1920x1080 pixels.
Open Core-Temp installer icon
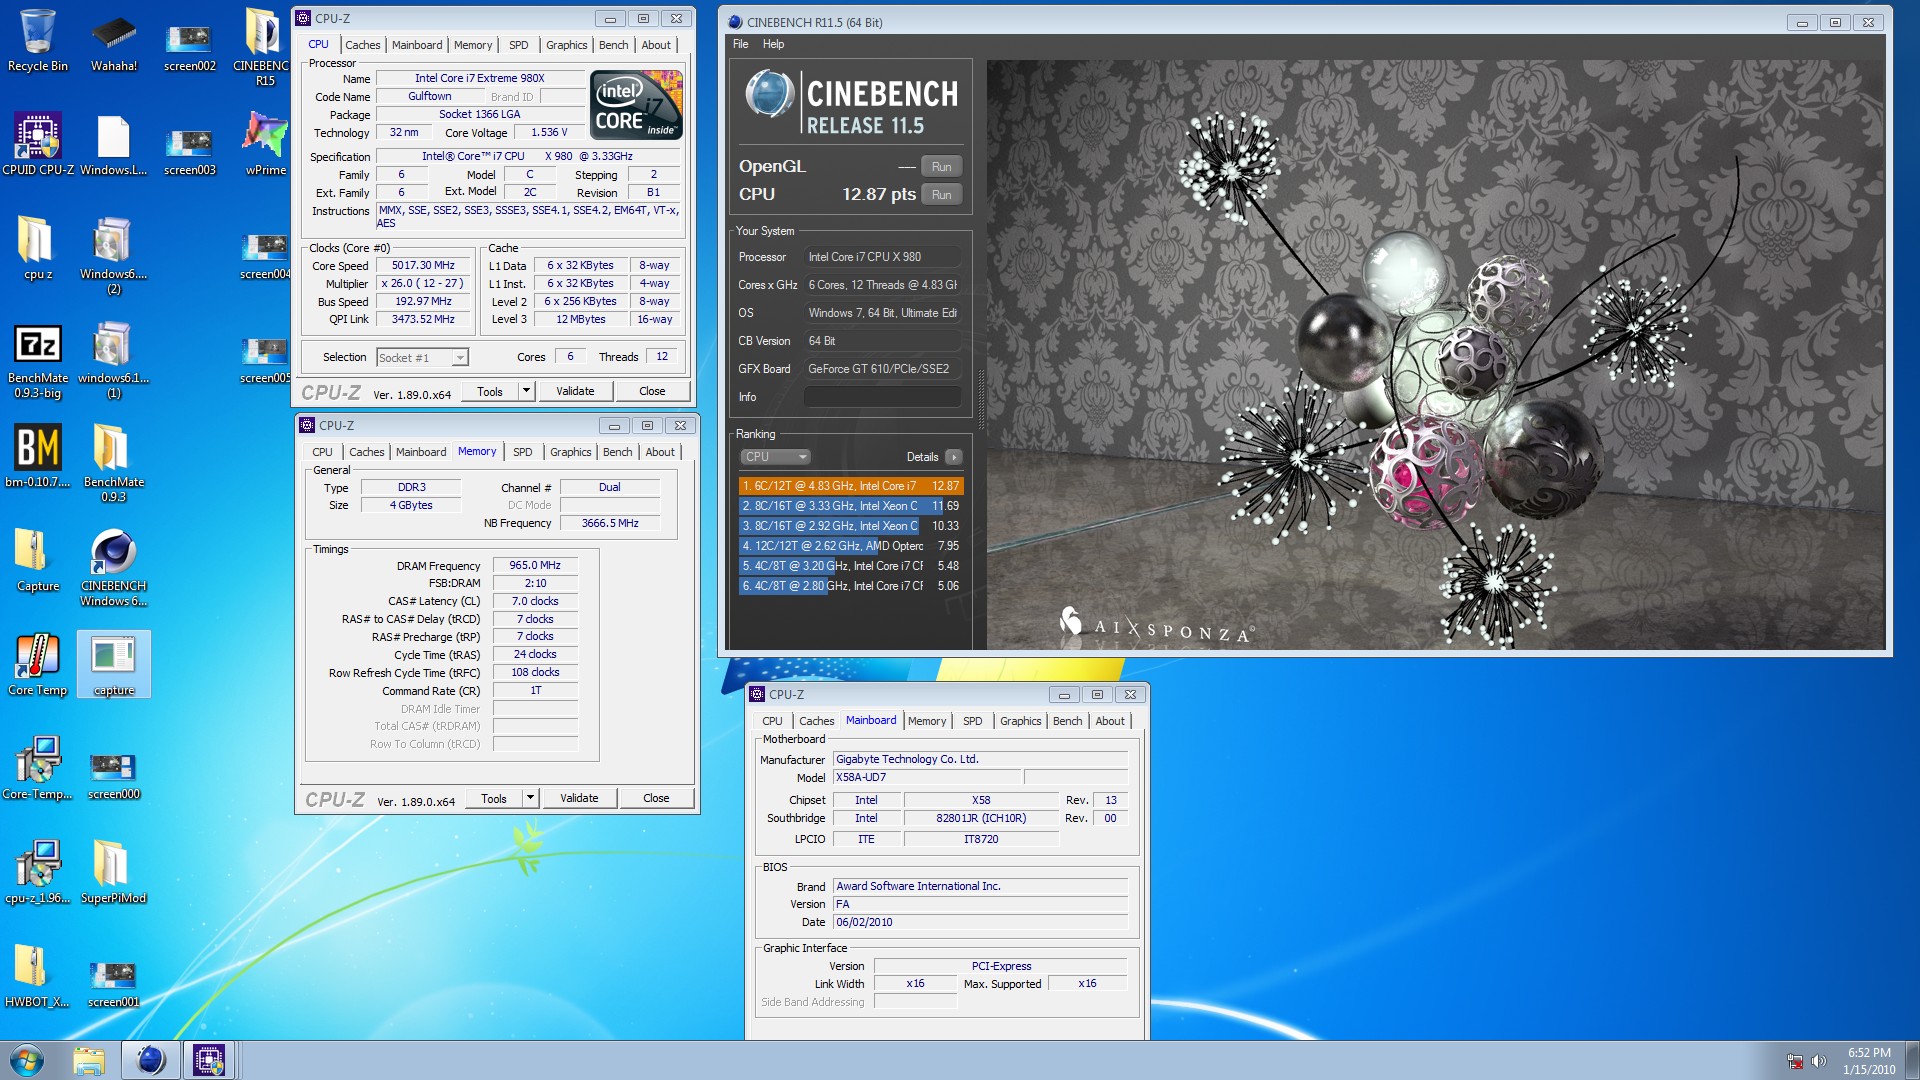[x=38, y=768]
